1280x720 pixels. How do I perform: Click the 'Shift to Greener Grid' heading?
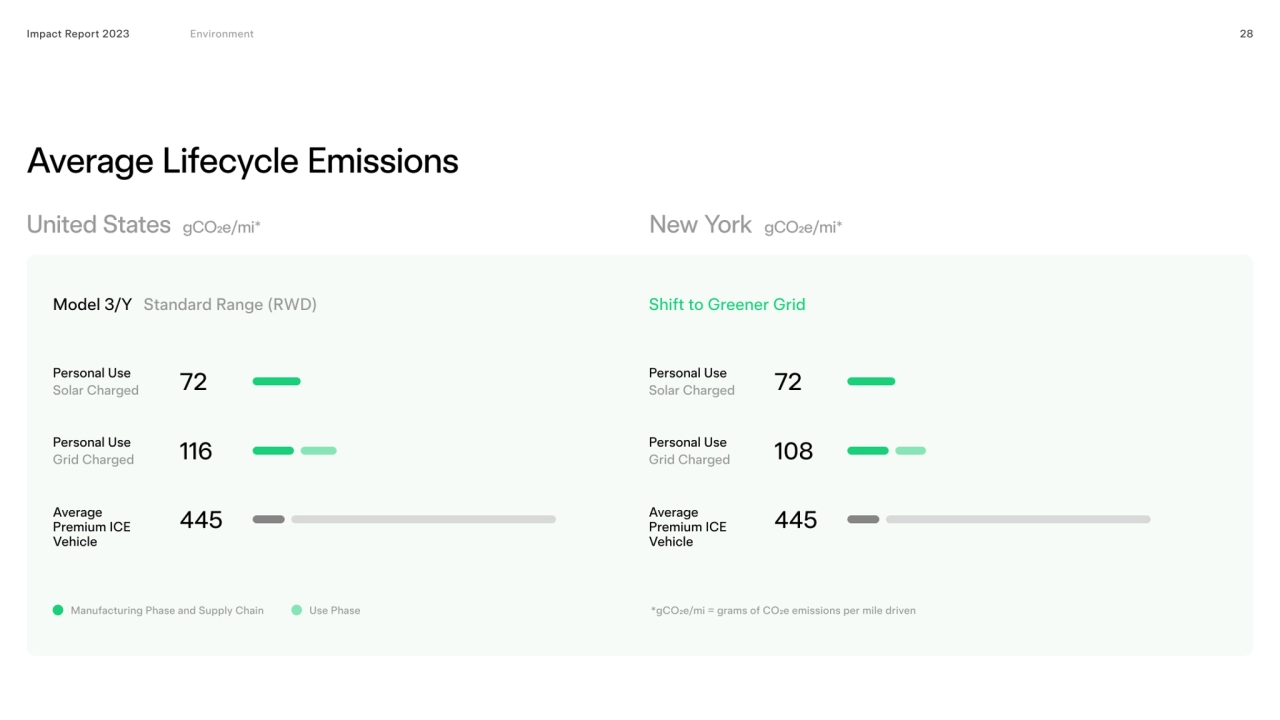727,305
